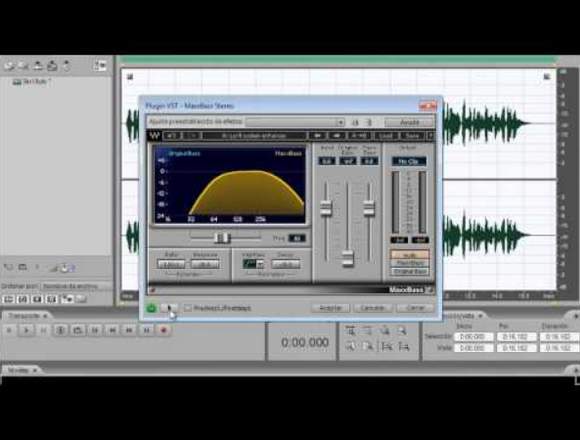Click the second small icon right of the presets dropdown
Viewport: 580px width, 440px height.
point(369,122)
